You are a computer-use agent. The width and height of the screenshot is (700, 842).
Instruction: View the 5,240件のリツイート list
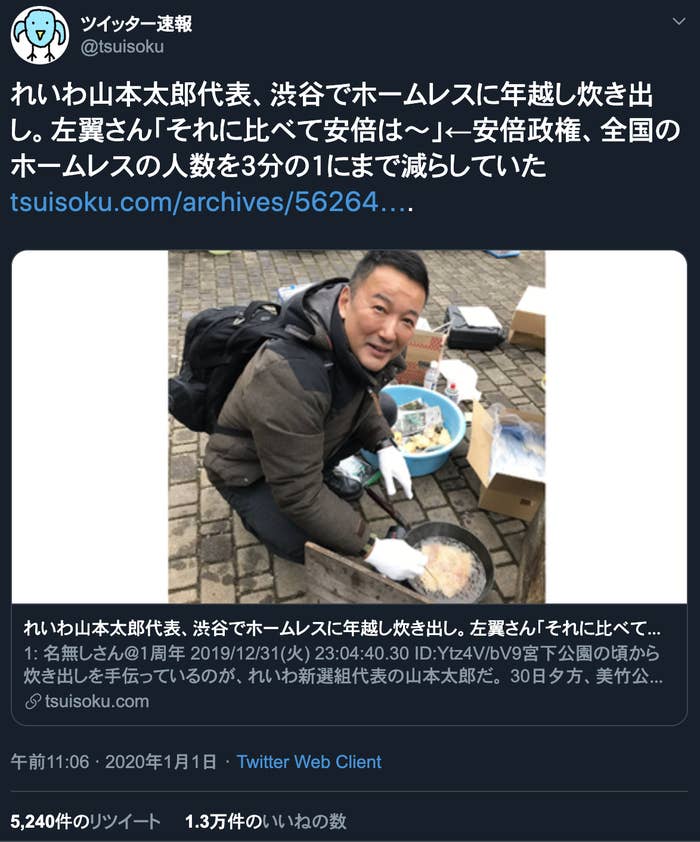click(x=85, y=821)
